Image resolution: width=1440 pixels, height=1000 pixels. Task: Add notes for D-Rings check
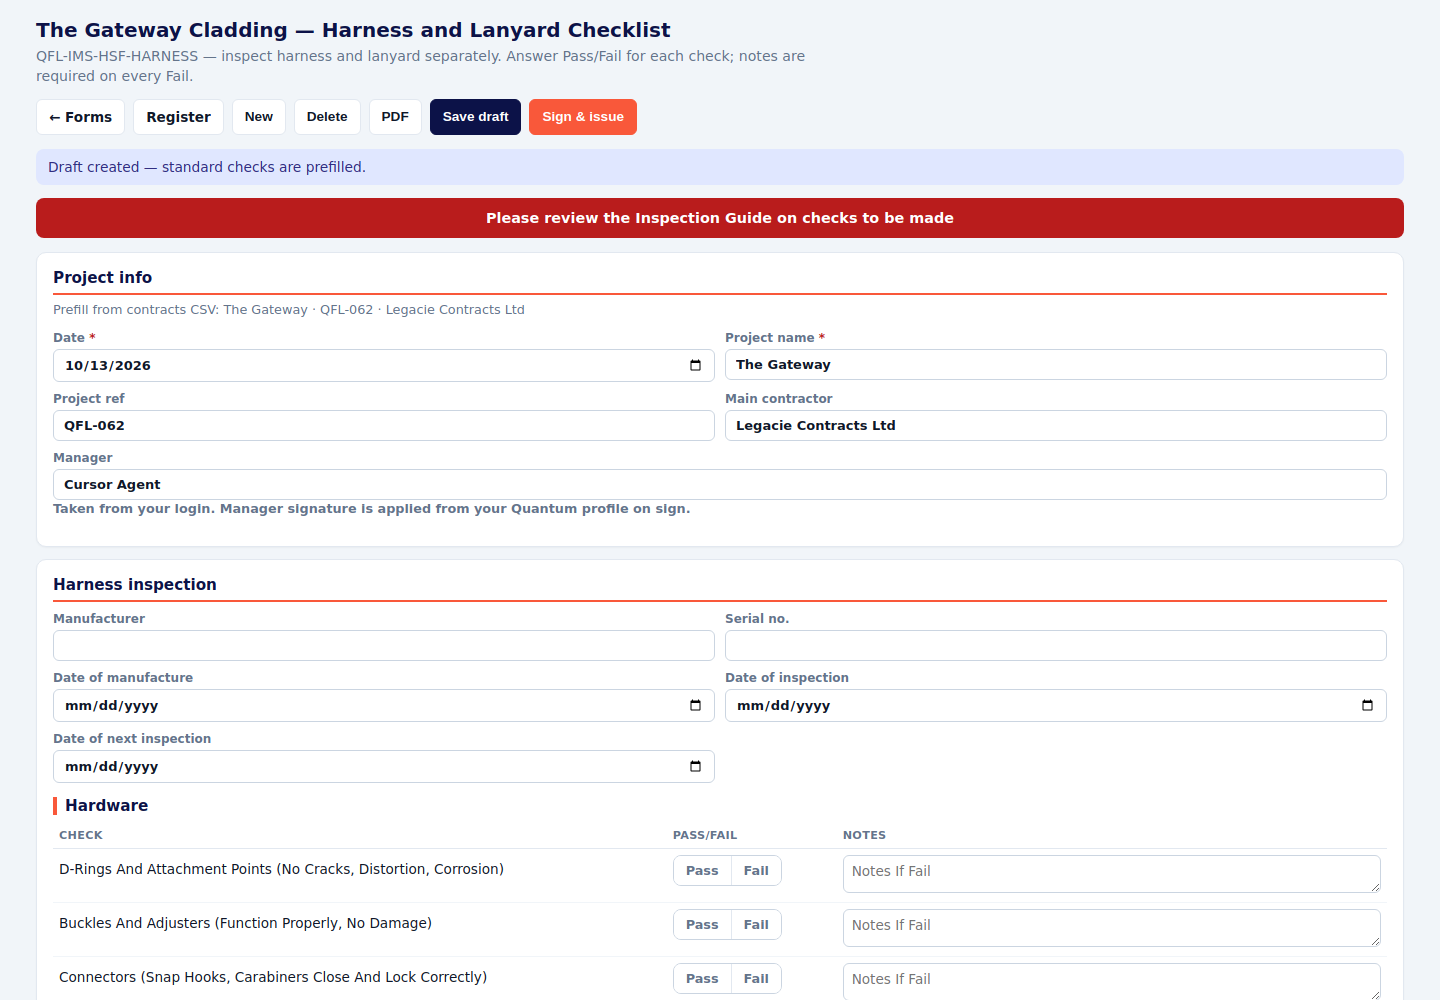click(x=1112, y=874)
